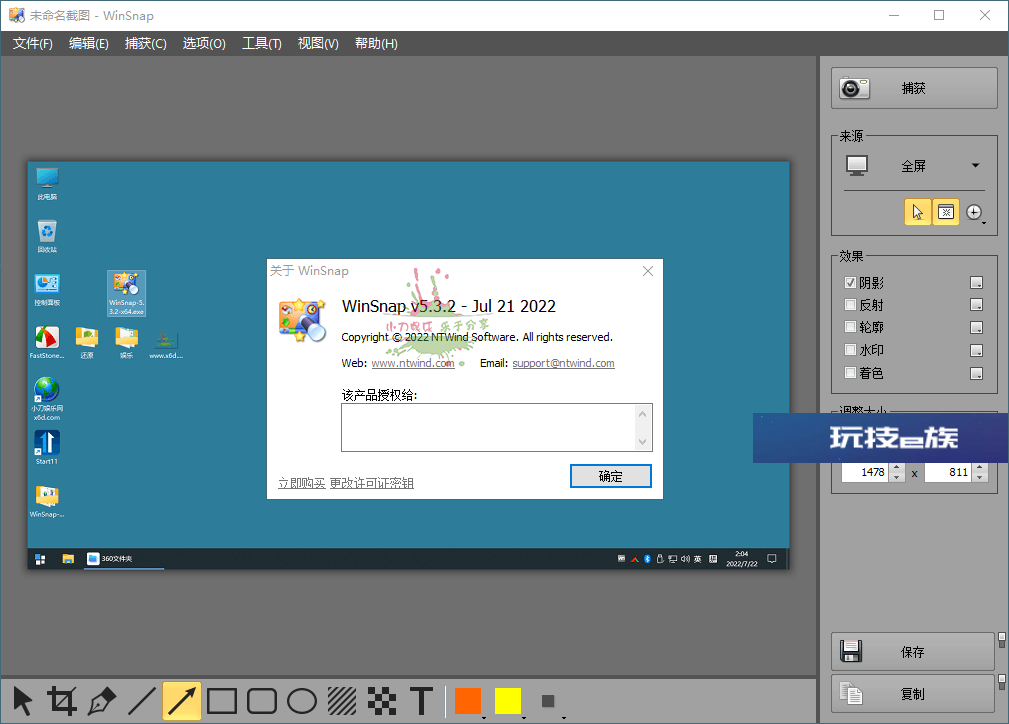Open 反射 effect options button

pos(976,304)
